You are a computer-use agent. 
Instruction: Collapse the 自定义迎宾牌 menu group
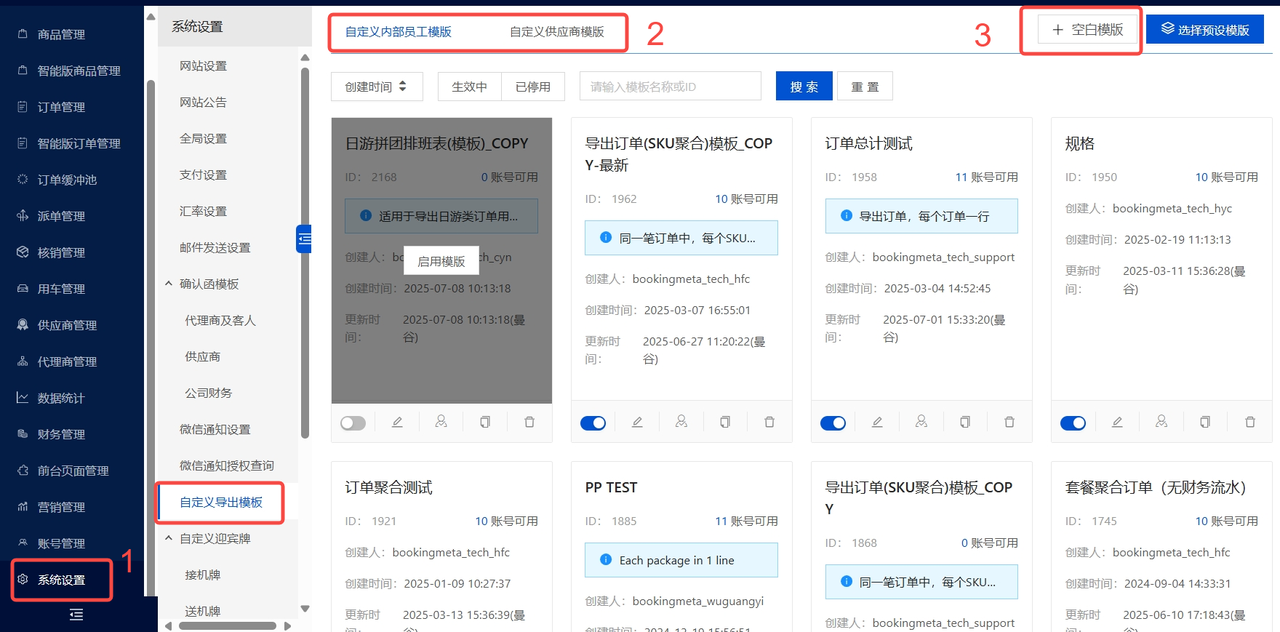tap(169, 539)
